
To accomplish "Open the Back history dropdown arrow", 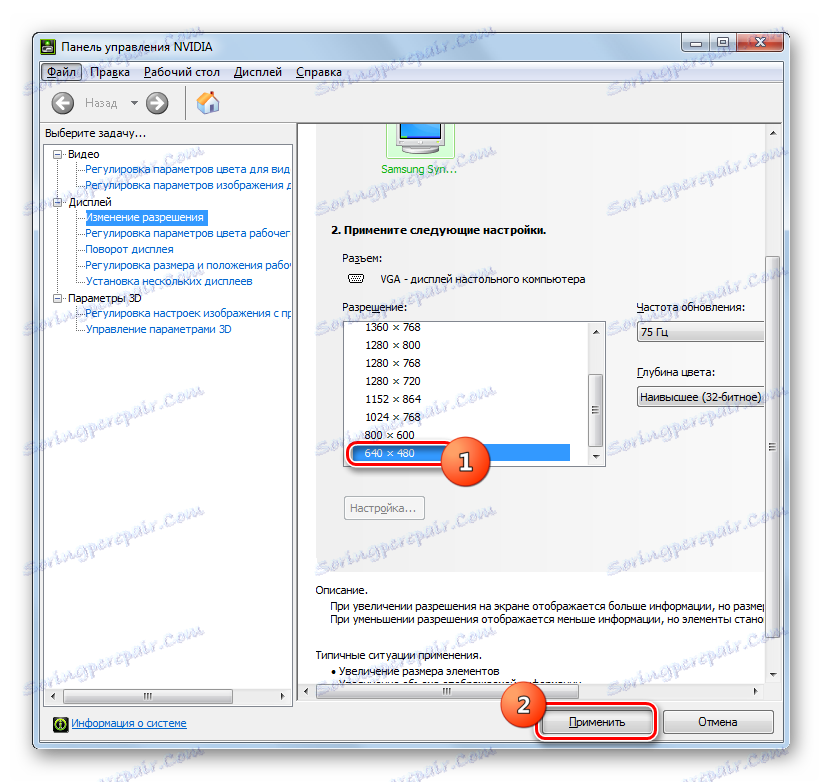I will (134, 103).
